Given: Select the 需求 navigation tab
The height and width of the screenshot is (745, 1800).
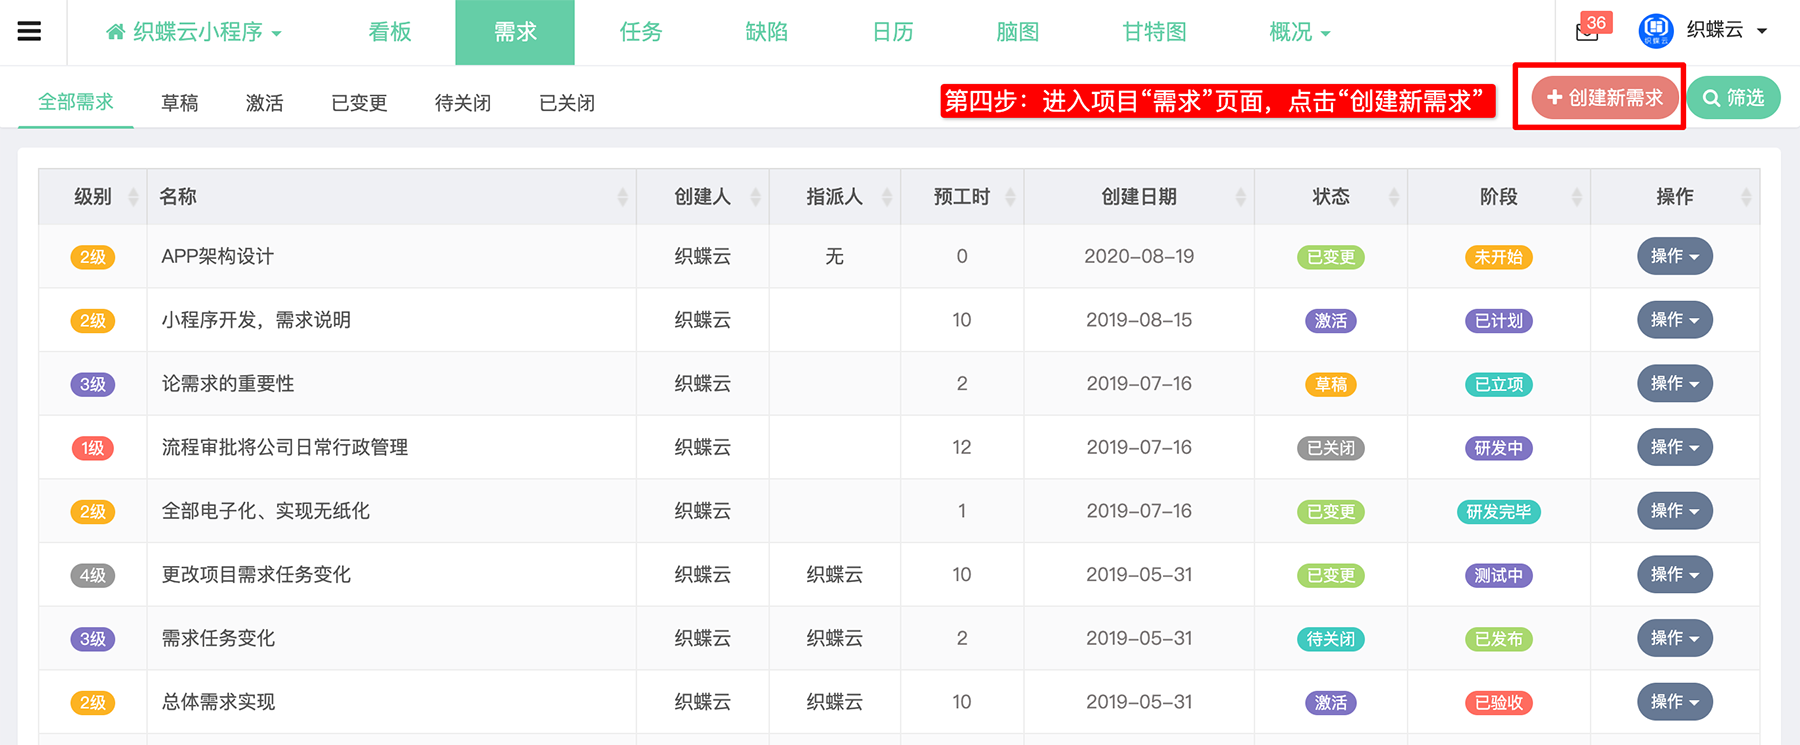Looking at the screenshot, I should click(x=515, y=32).
